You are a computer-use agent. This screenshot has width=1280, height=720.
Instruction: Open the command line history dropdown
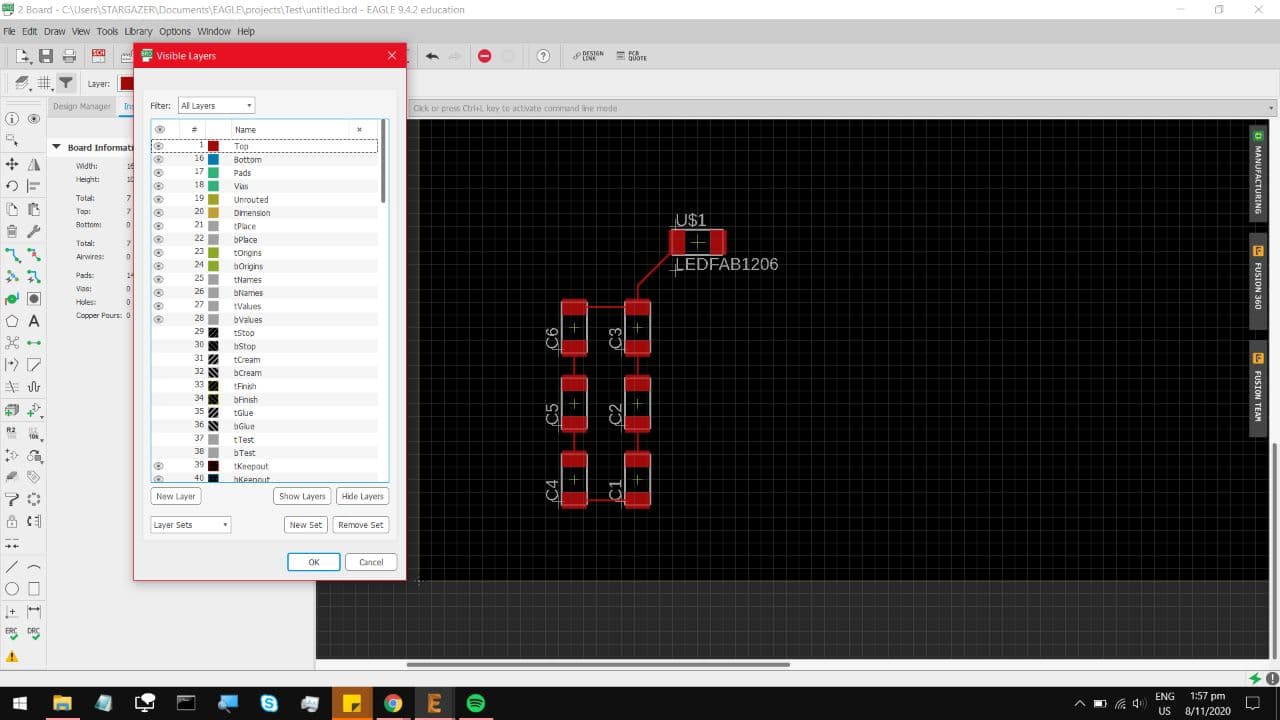click(x=1271, y=108)
